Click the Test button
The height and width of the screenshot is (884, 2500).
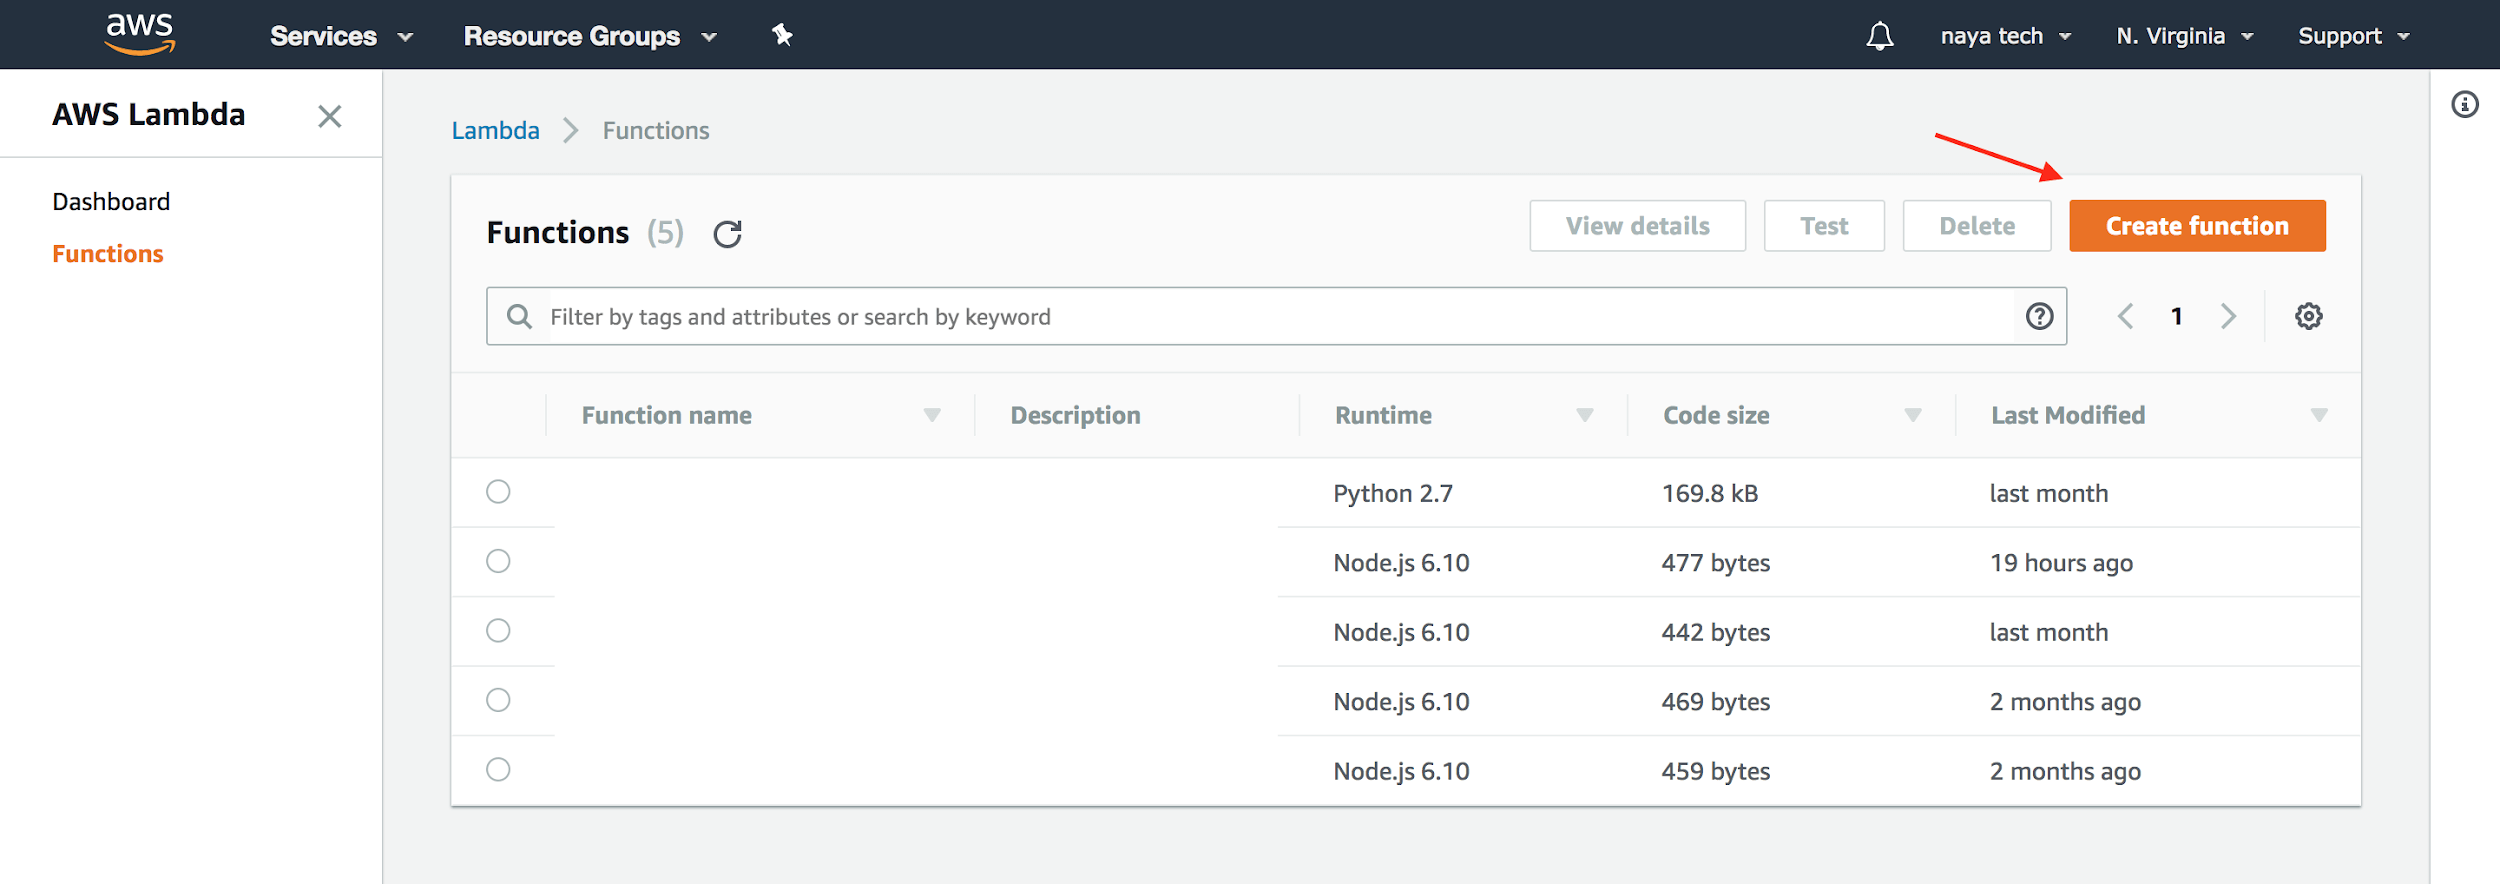[1825, 226]
